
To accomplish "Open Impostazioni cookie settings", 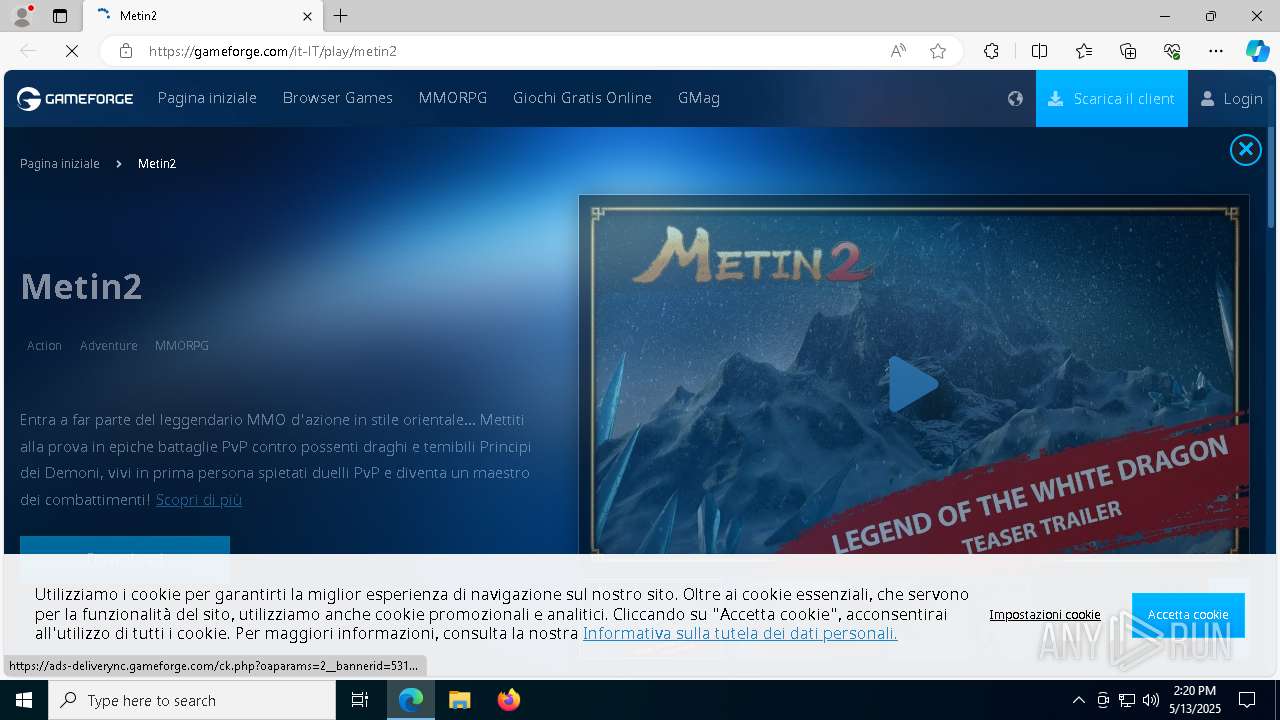I will pos(1045,614).
